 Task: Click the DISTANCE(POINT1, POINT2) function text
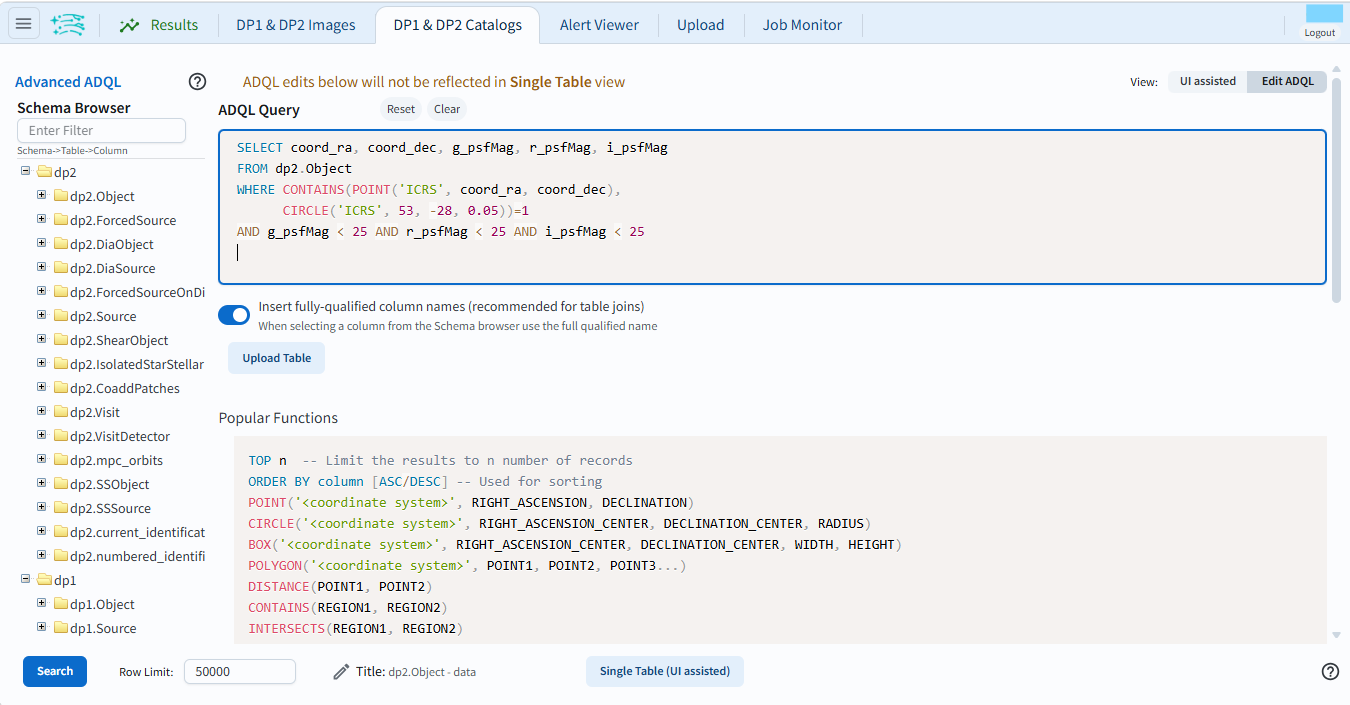pos(340,586)
